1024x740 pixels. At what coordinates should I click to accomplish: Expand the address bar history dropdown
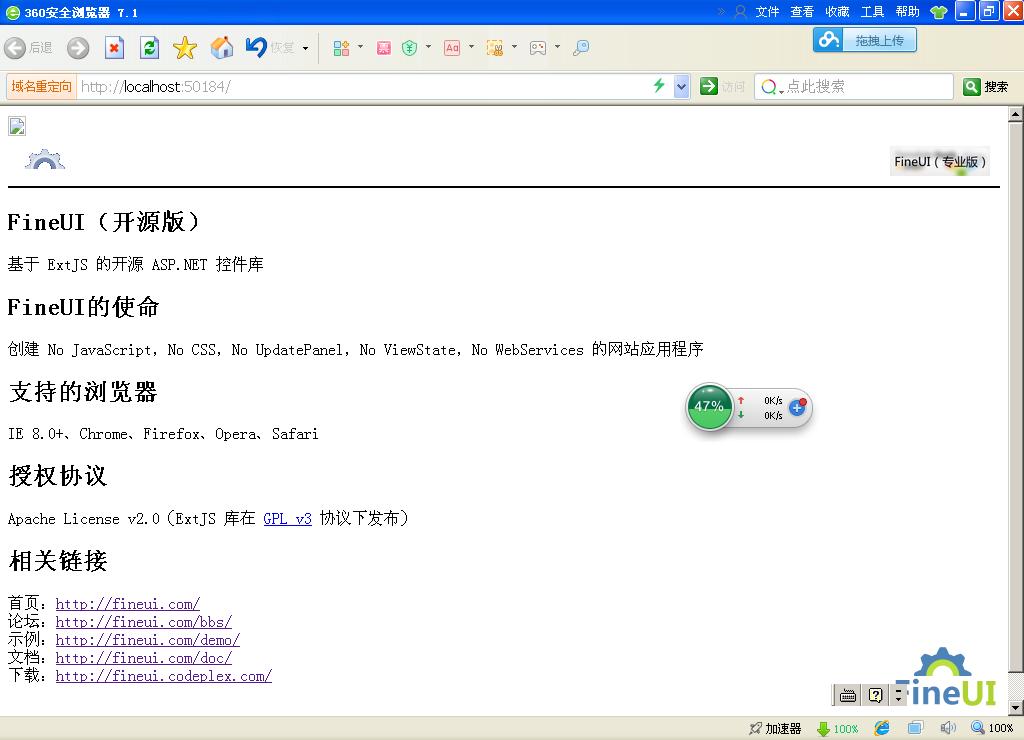[x=681, y=86]
